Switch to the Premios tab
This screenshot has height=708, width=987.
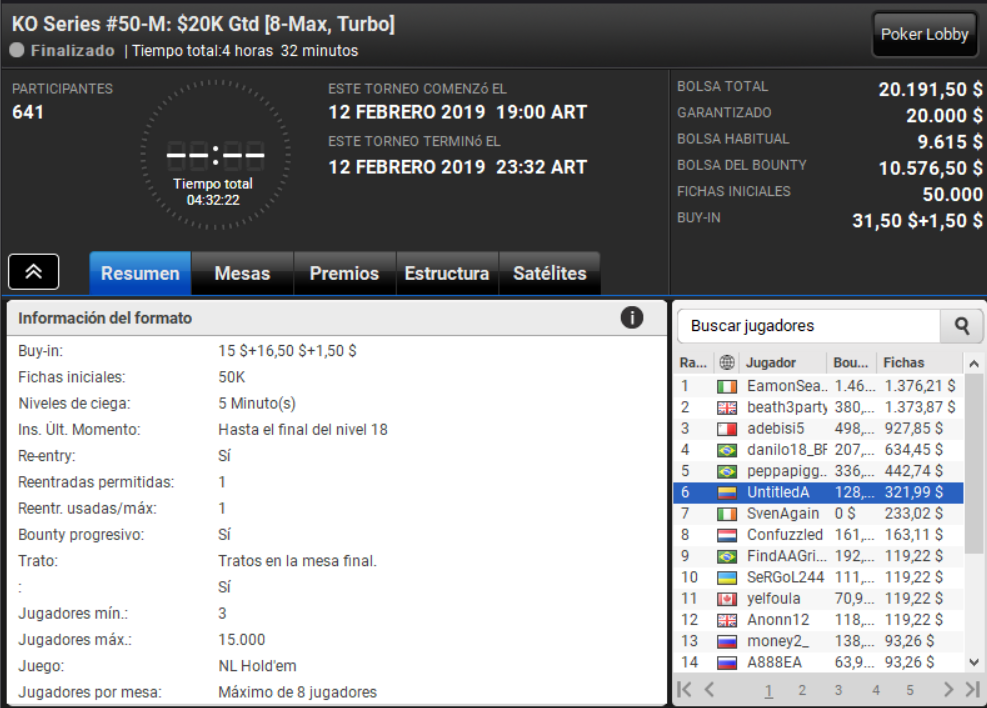tap(344, 273)
